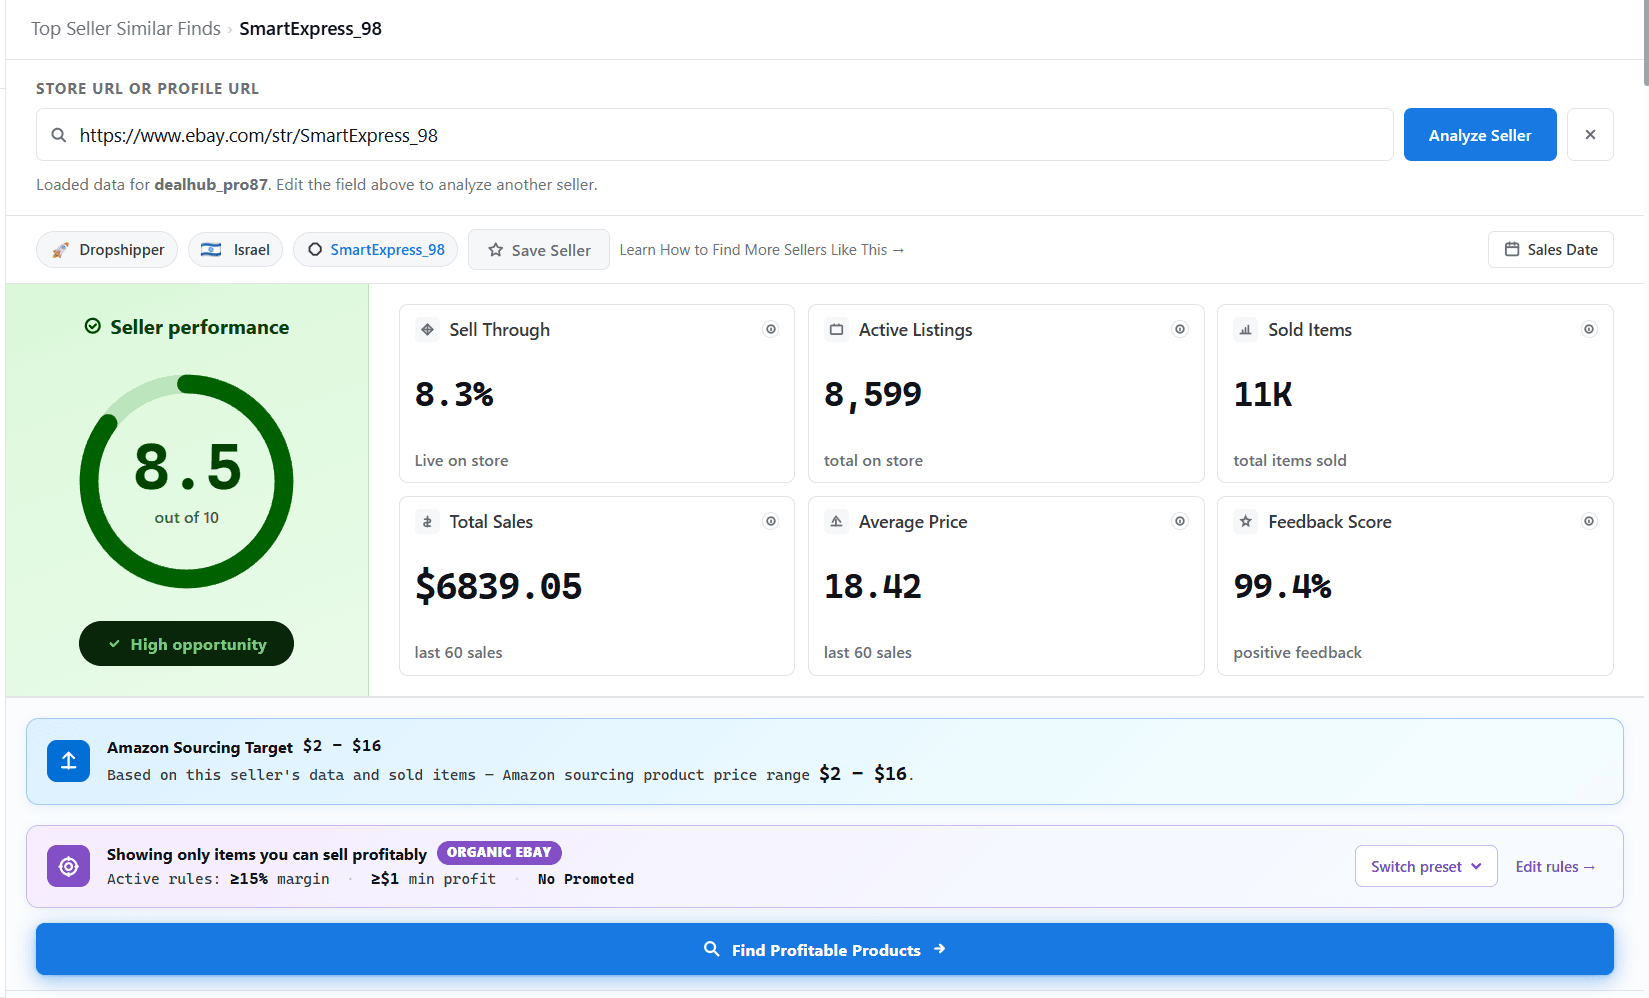Select the No Promoted active rule text
Screen dimensions: 1649x998
[x=586, y=879]
